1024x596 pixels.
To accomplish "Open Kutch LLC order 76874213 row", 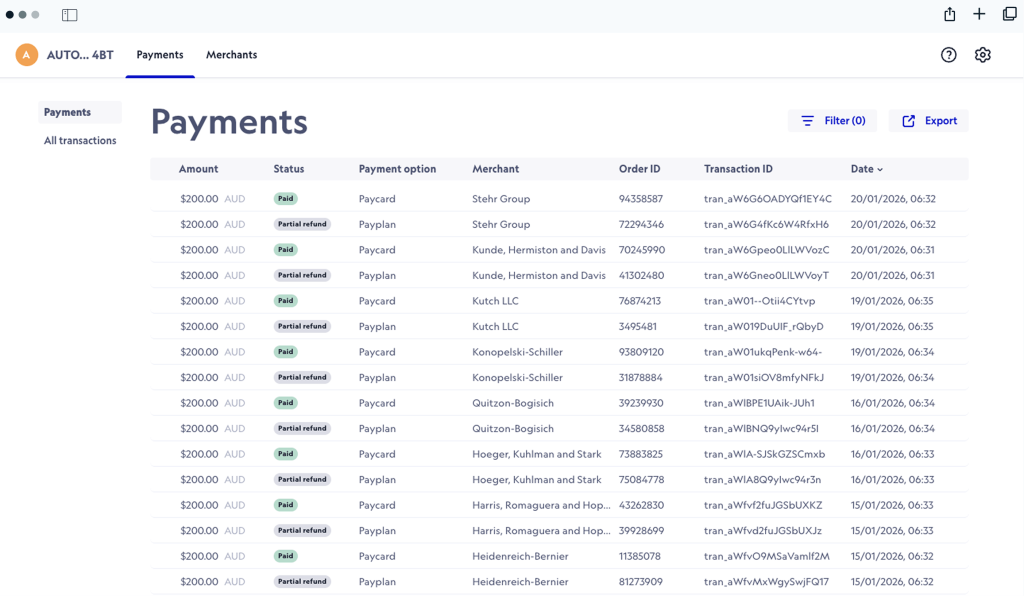I will pyautogui.click(x=639, y=301).
